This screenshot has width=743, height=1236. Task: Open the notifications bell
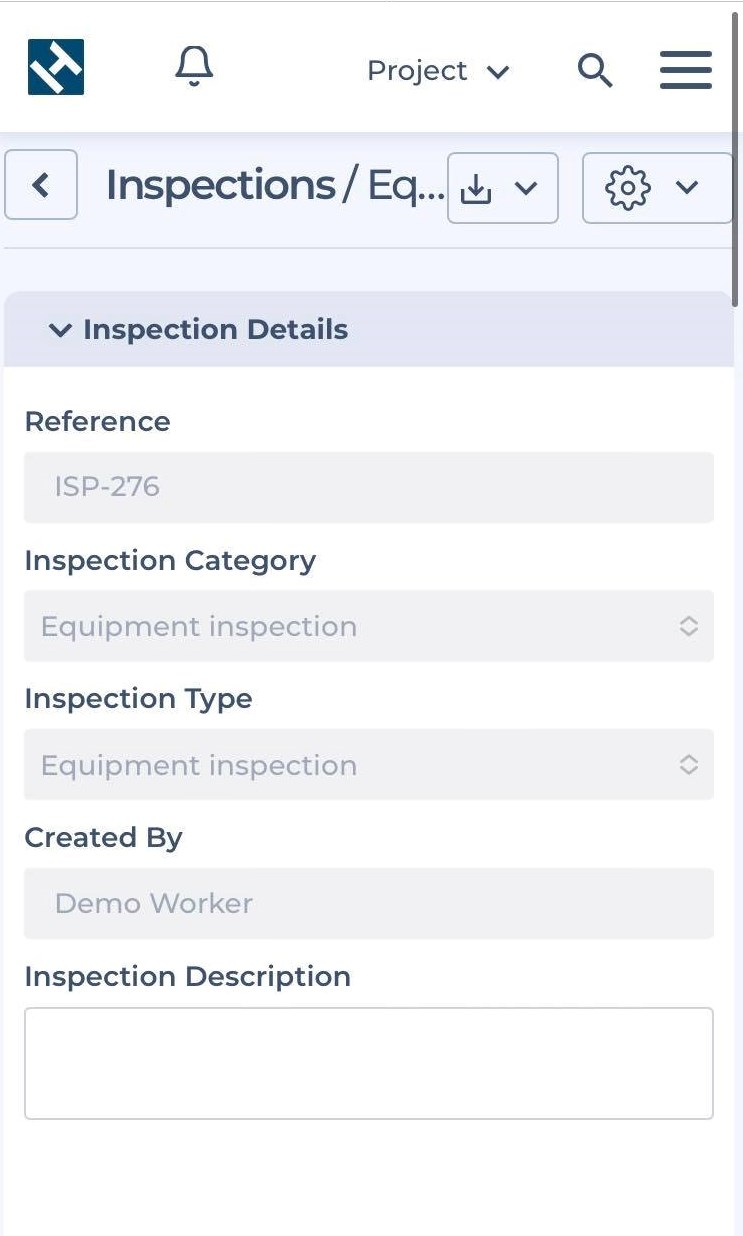click(x=194, y=67)
